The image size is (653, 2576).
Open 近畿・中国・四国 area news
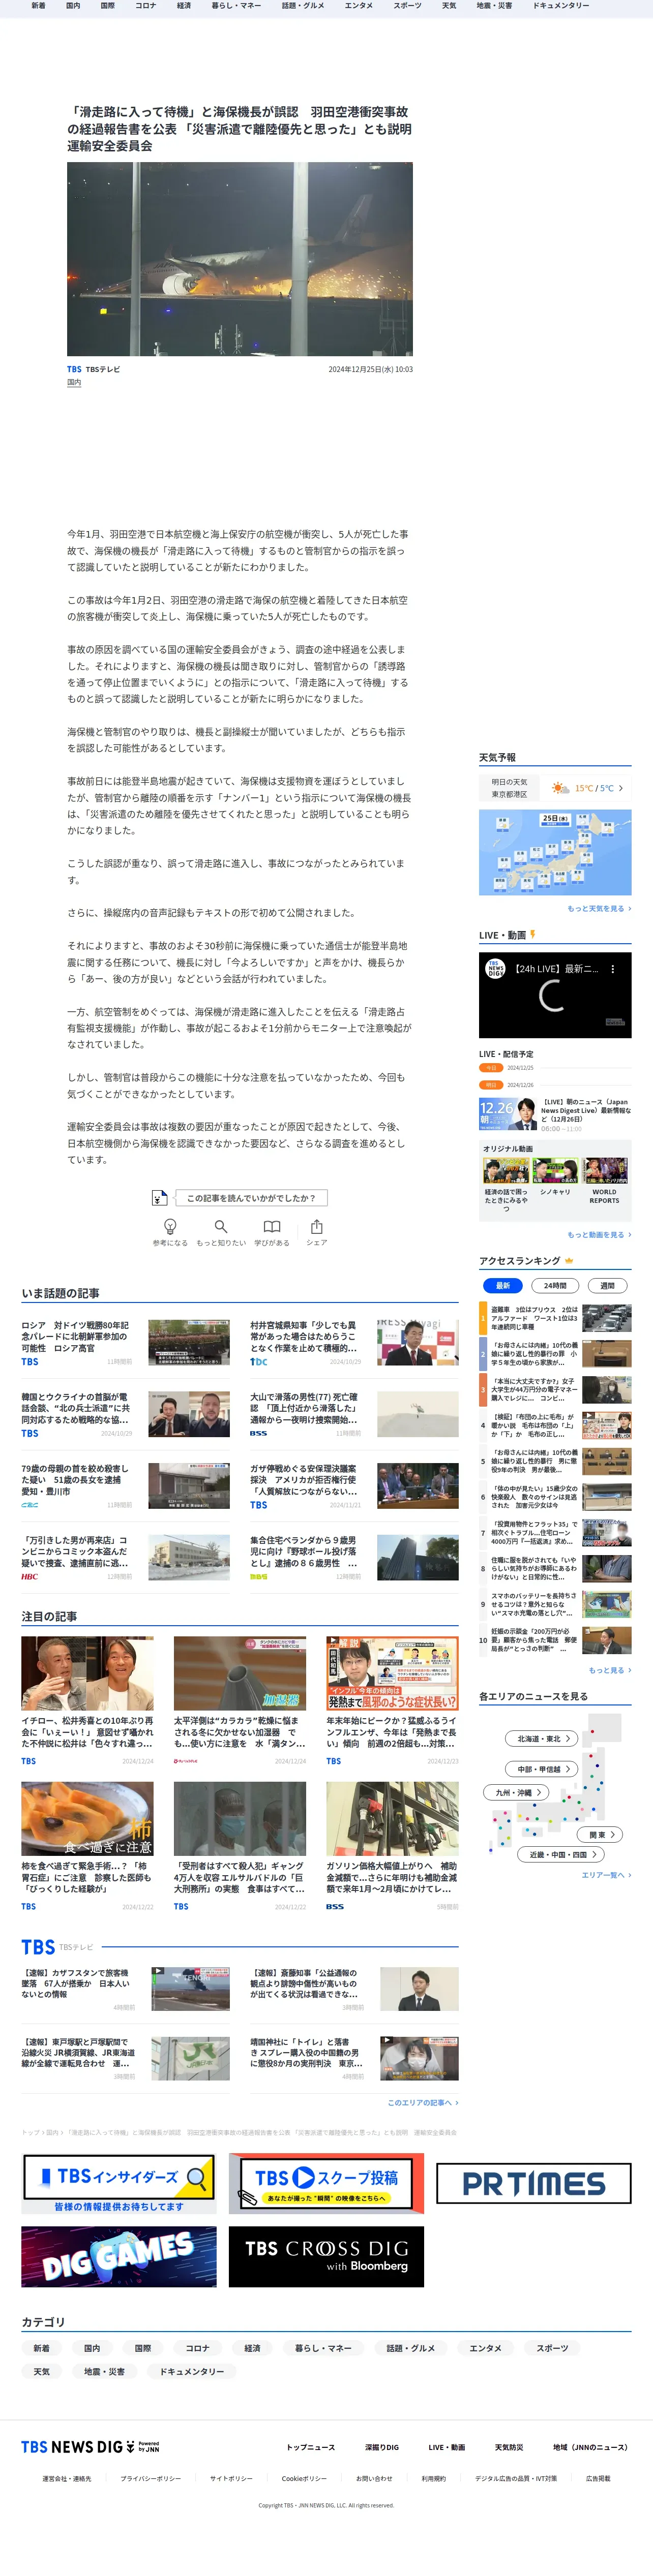[560, 1854]
